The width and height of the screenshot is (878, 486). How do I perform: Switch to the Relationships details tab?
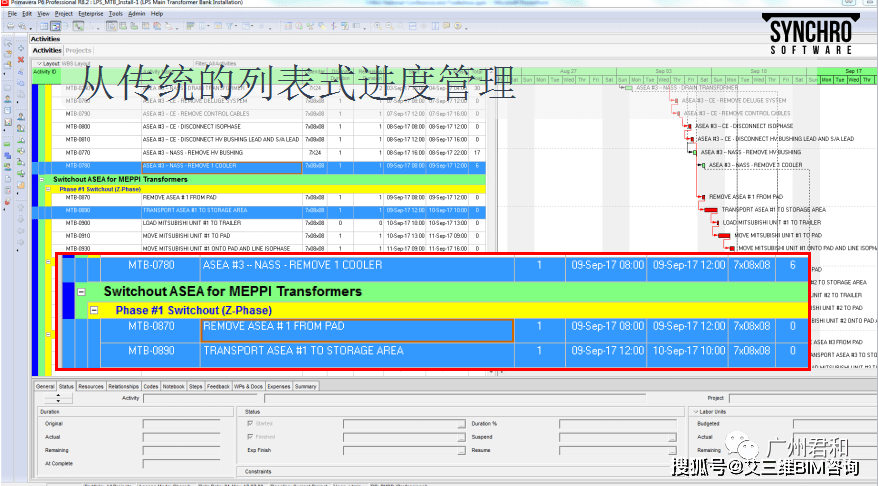(x=123, y=386)
